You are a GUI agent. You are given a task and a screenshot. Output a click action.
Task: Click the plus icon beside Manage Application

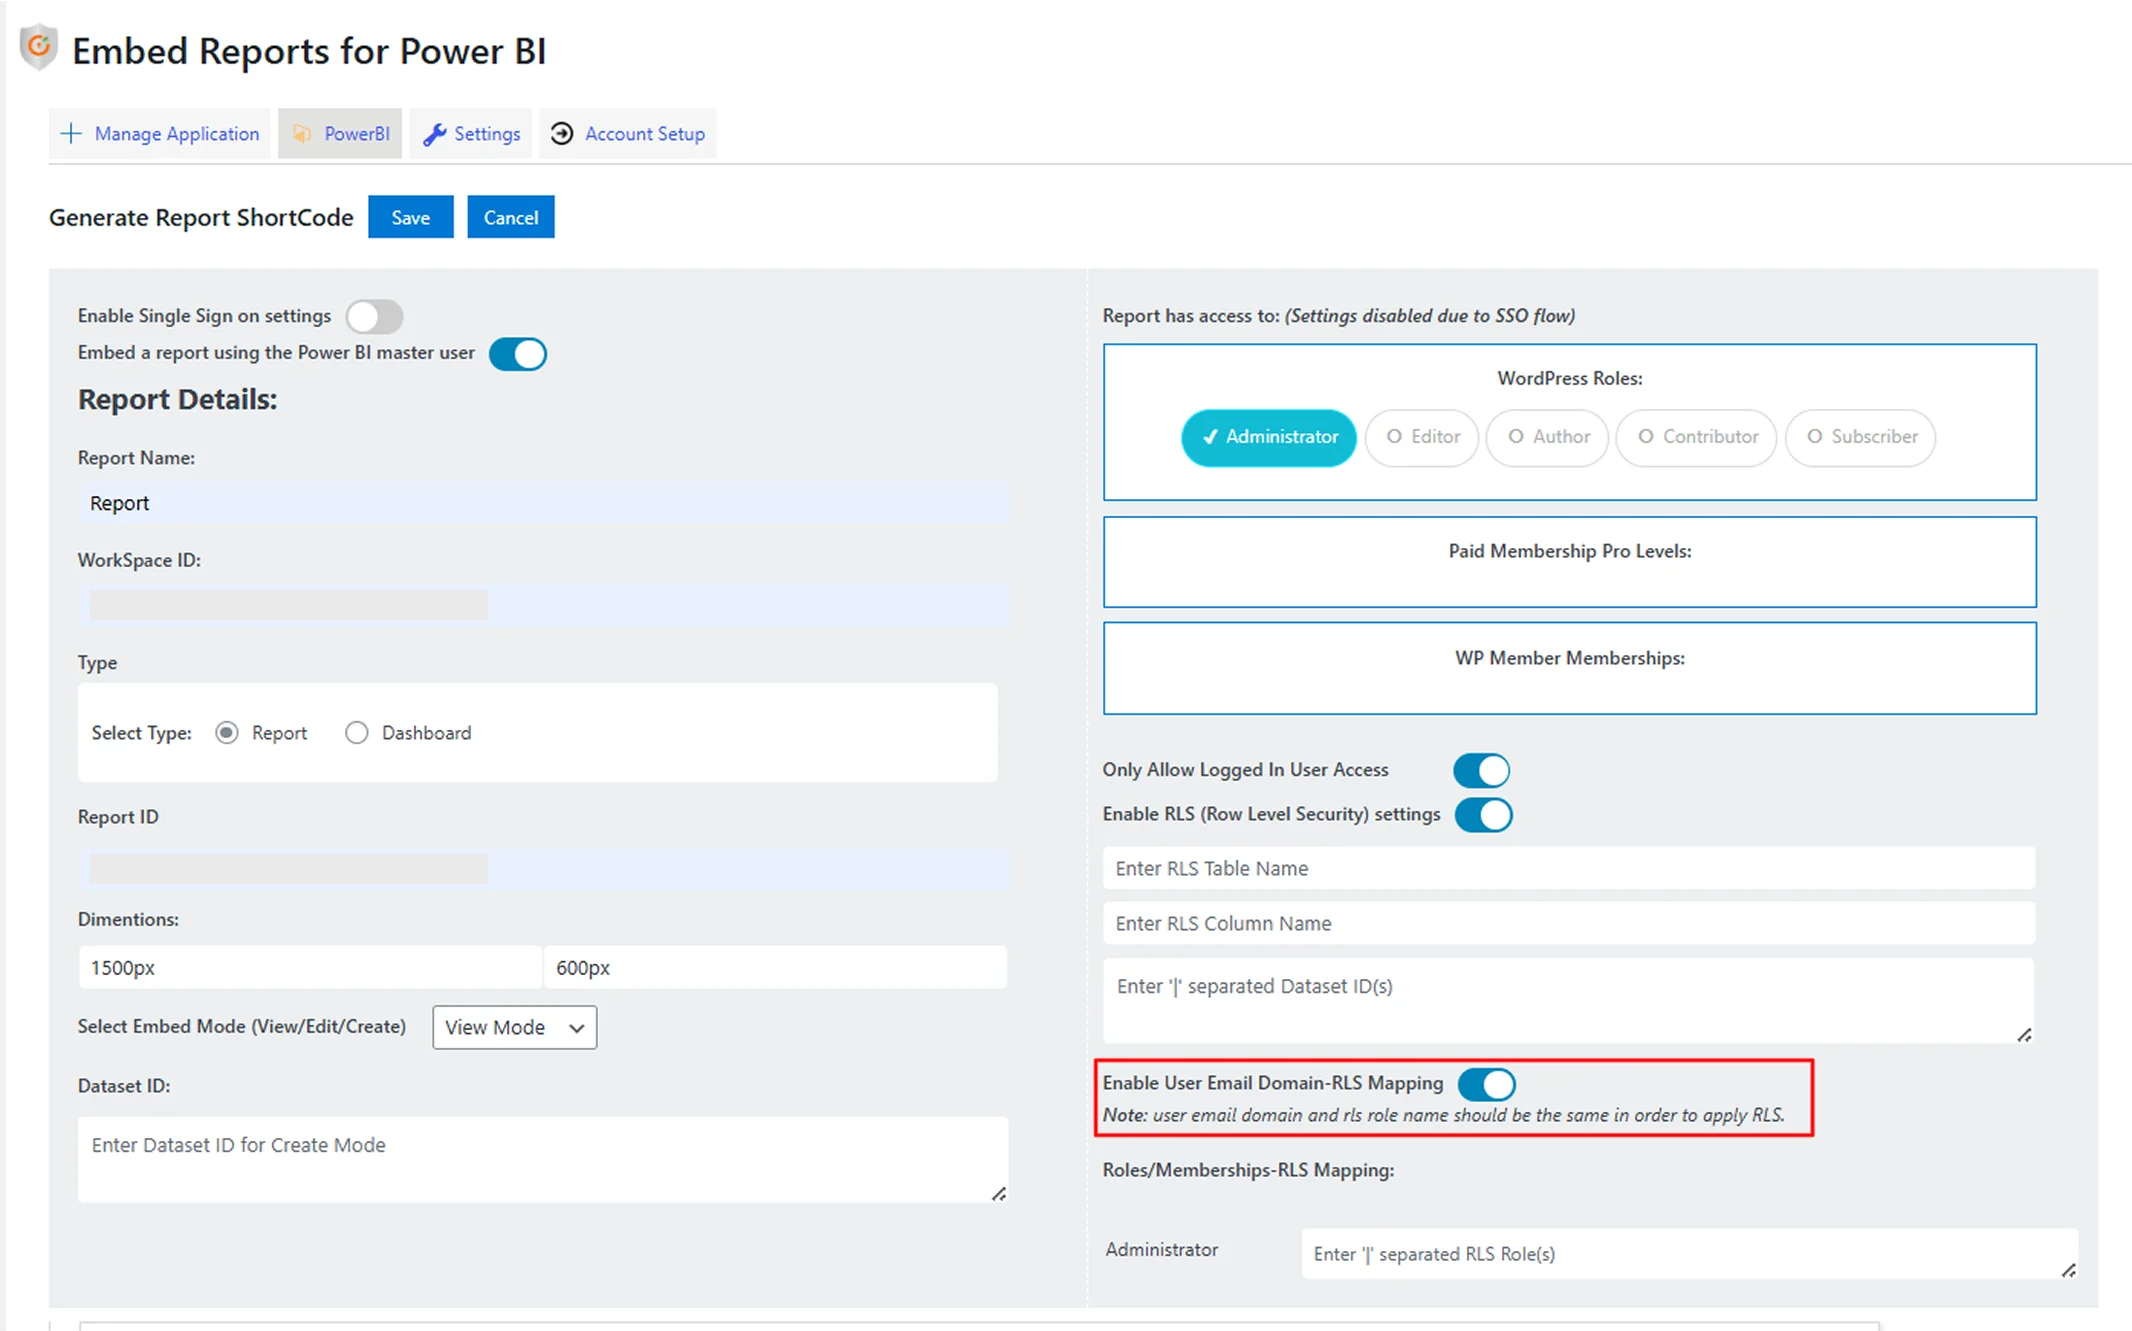[71, 134]
